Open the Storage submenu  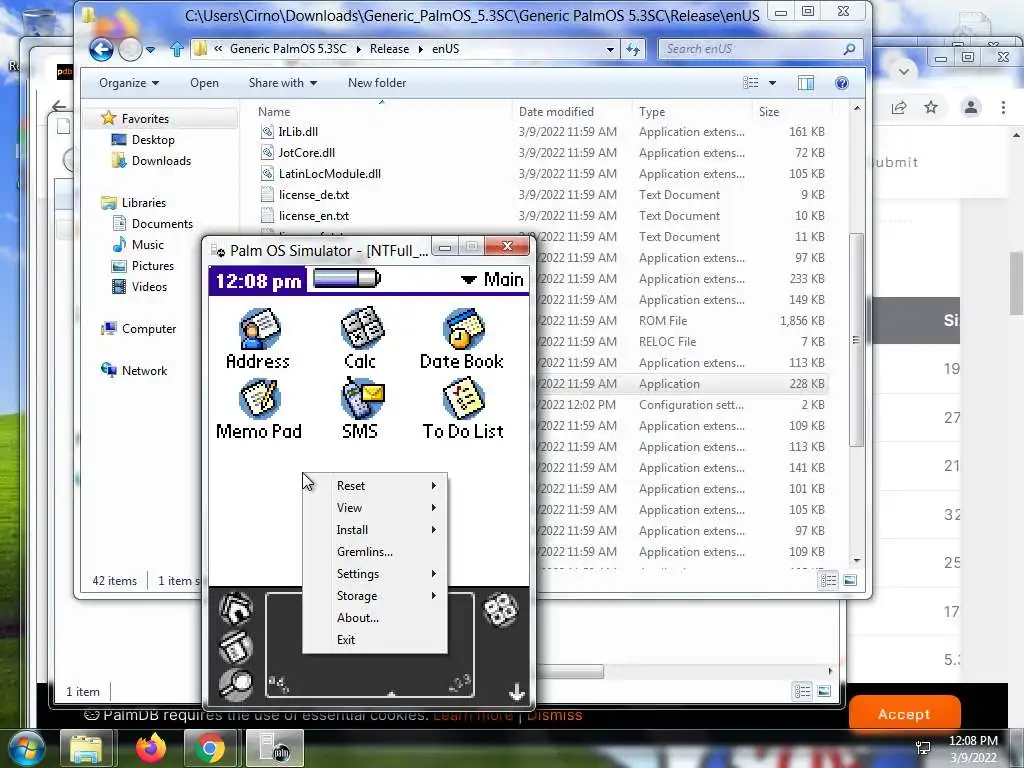(376, 596)
